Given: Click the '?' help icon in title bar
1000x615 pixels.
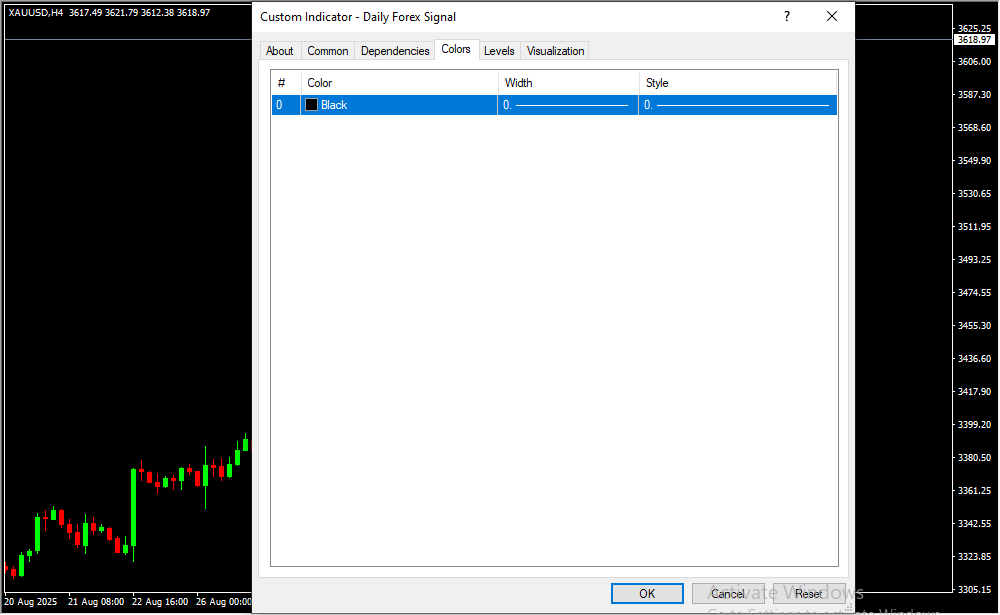Looking at the screenshot, I should [x=787, y=16].
